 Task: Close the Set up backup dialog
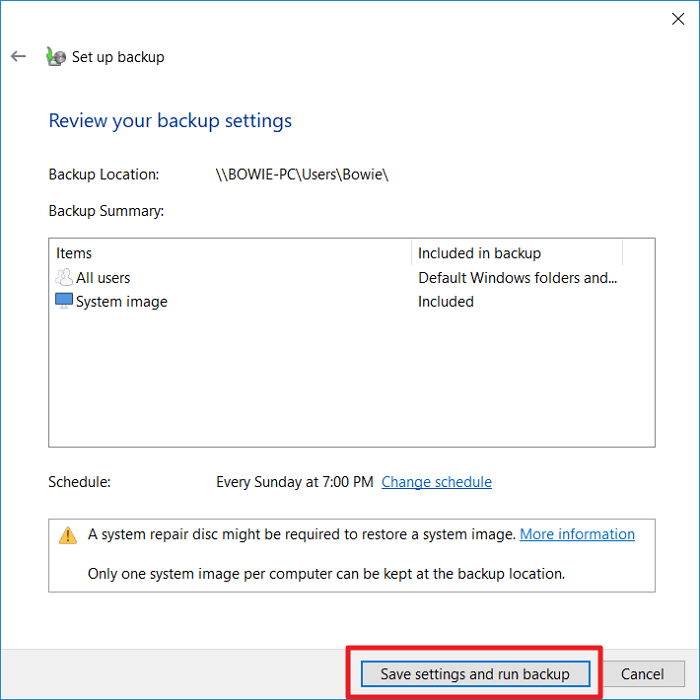pos(678,19)
